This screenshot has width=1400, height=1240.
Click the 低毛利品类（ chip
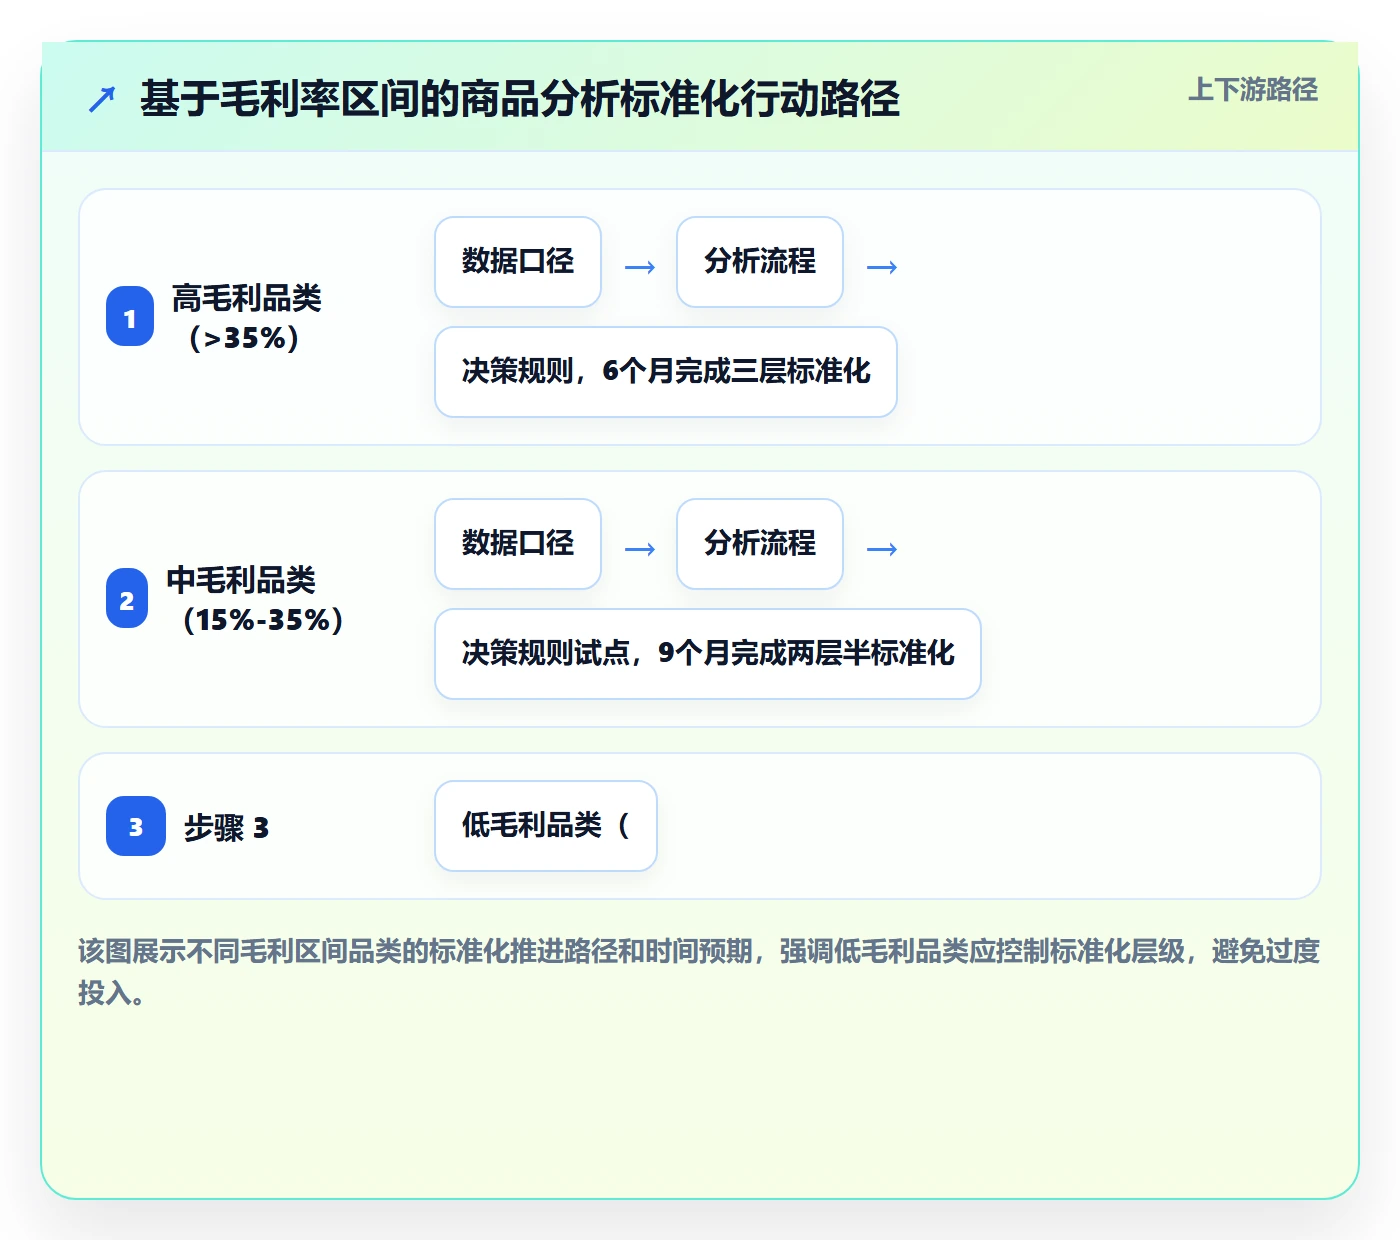click(x=546, y=826)
